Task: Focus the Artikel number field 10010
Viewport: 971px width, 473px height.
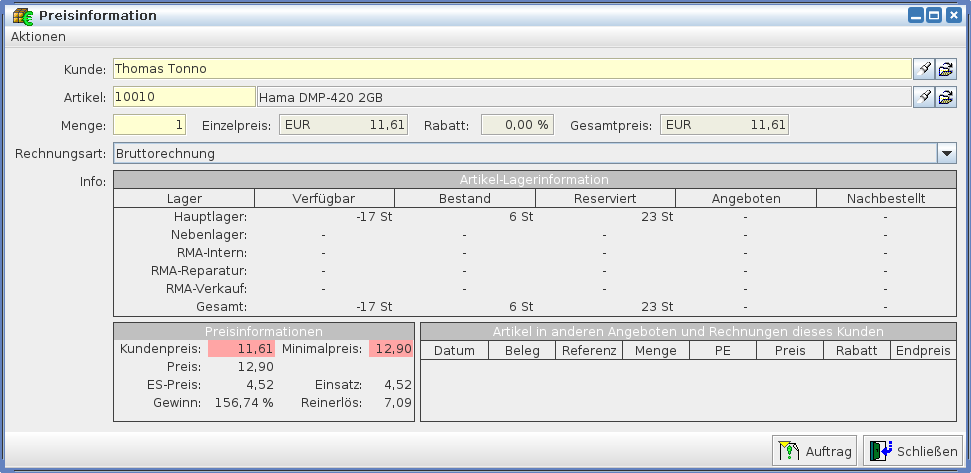Action: pos(184,97)
